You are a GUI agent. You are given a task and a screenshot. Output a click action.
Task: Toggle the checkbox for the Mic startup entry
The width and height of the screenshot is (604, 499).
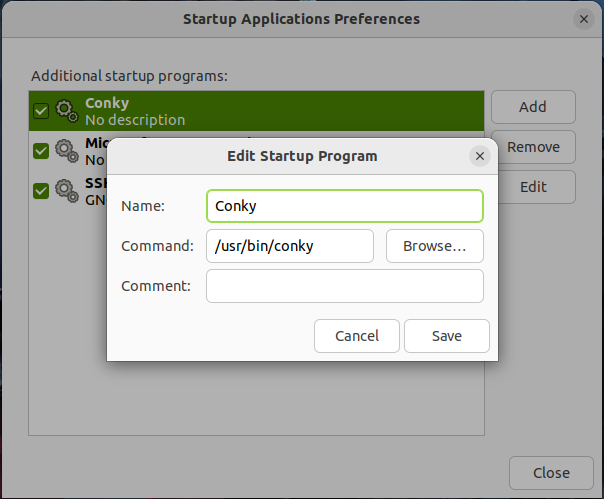[x=41, y=151]
